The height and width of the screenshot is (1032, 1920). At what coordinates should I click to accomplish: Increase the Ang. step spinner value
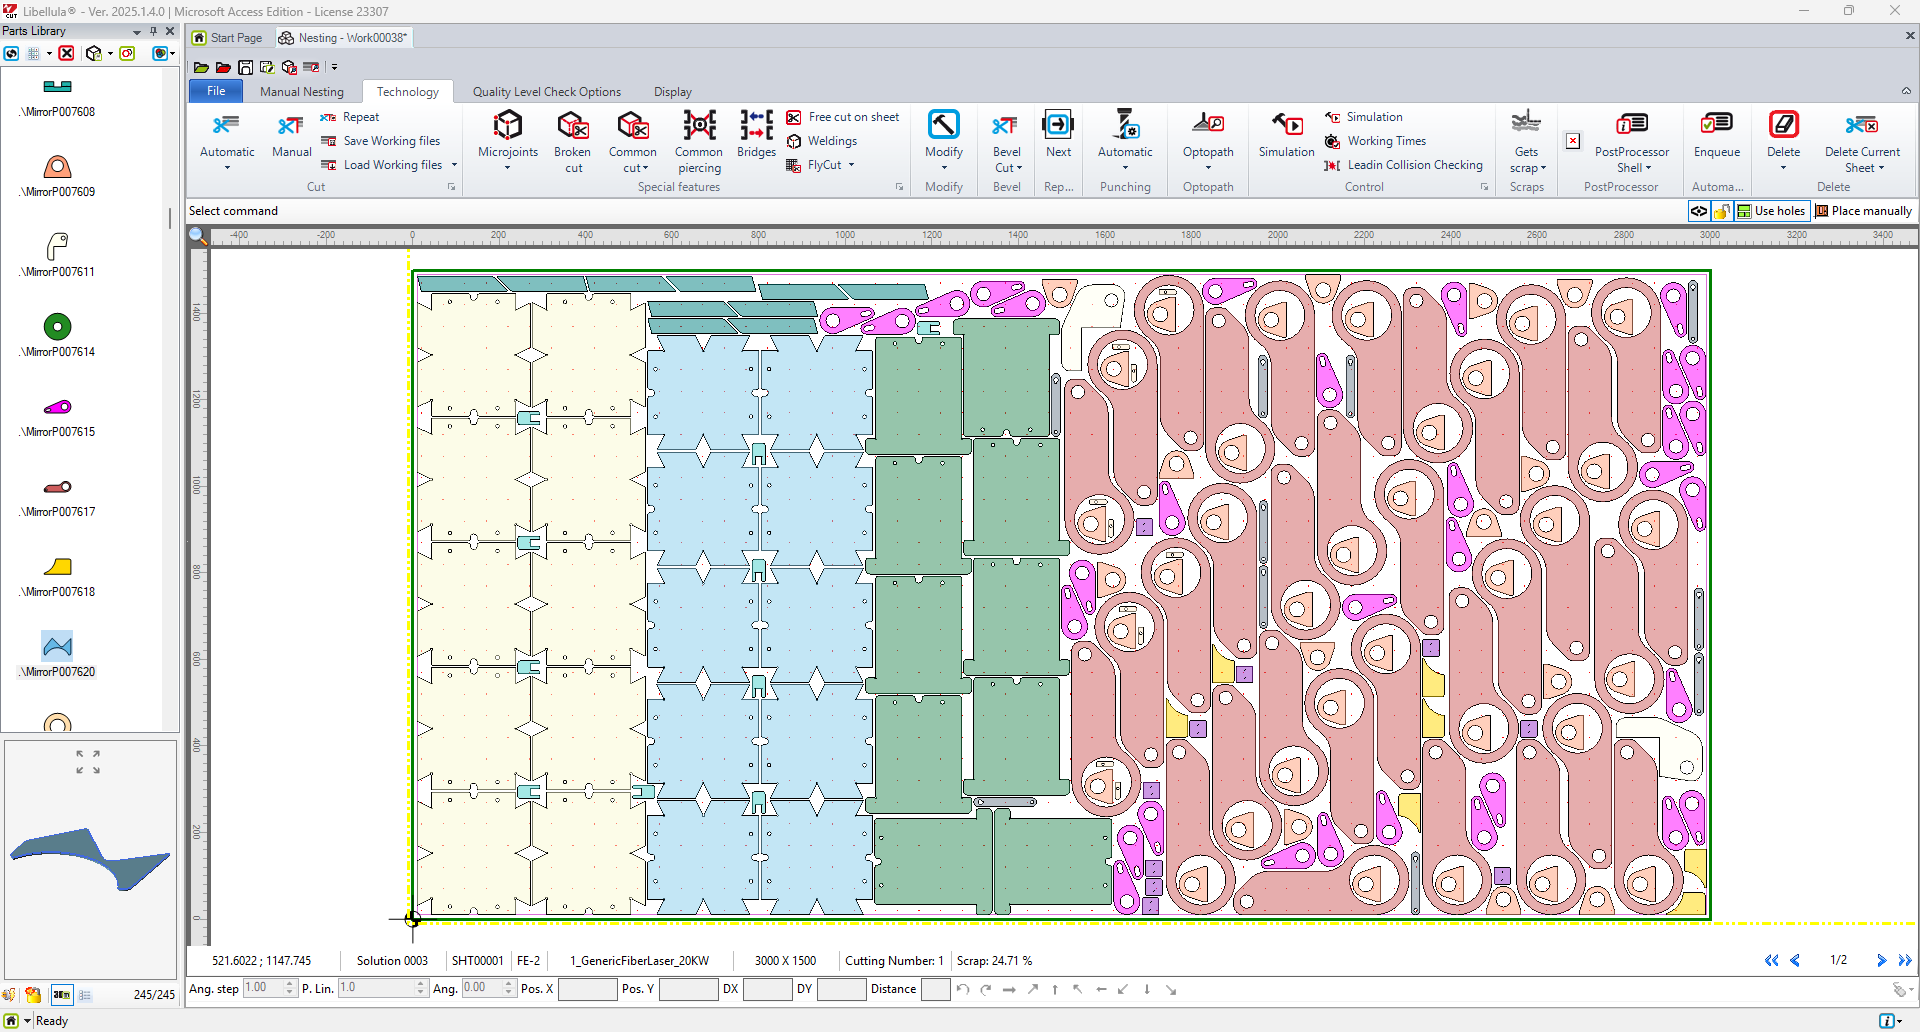coord(290,984)
